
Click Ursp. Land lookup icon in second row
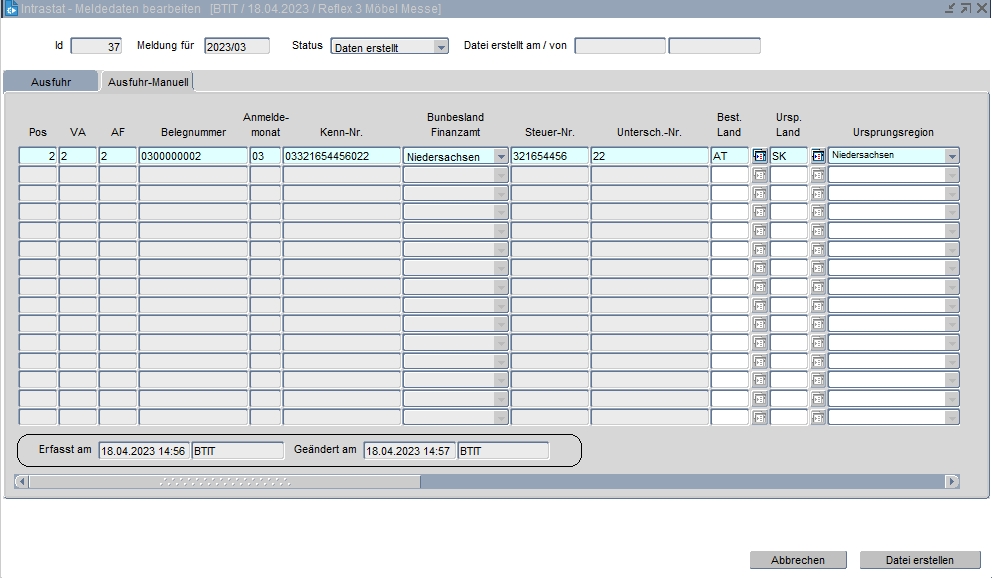pos(817,175)
